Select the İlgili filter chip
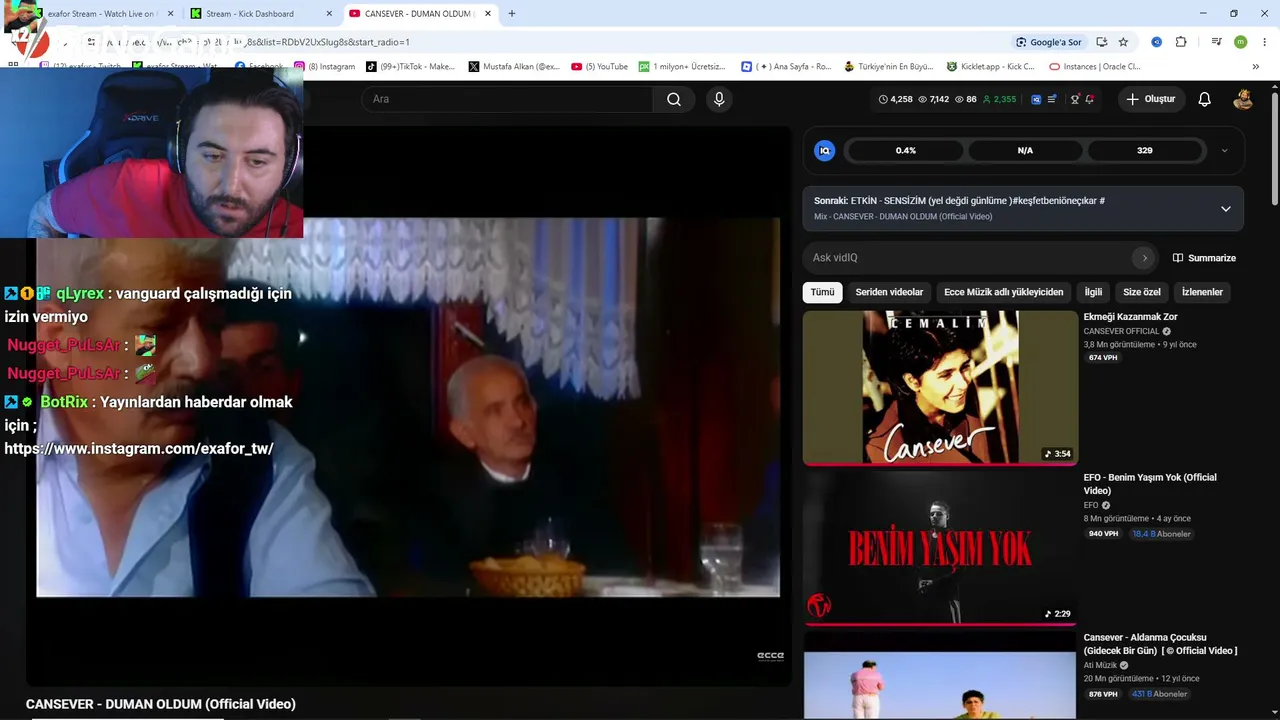 click(x=1094, y=292)
